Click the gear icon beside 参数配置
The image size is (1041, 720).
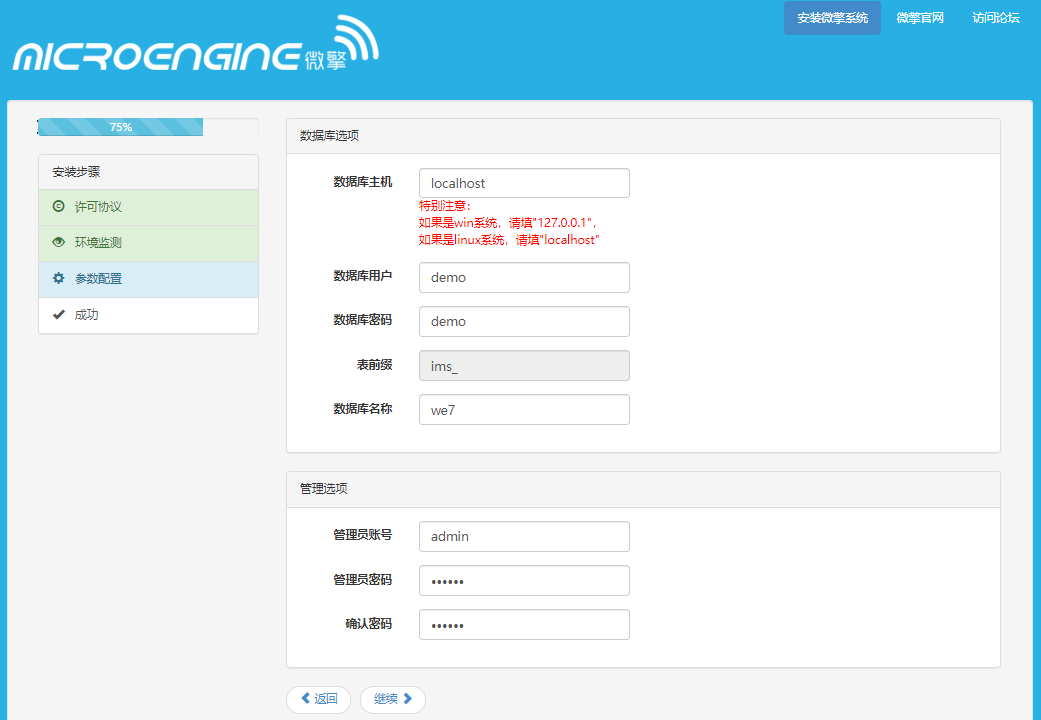[x=58, y=278]
